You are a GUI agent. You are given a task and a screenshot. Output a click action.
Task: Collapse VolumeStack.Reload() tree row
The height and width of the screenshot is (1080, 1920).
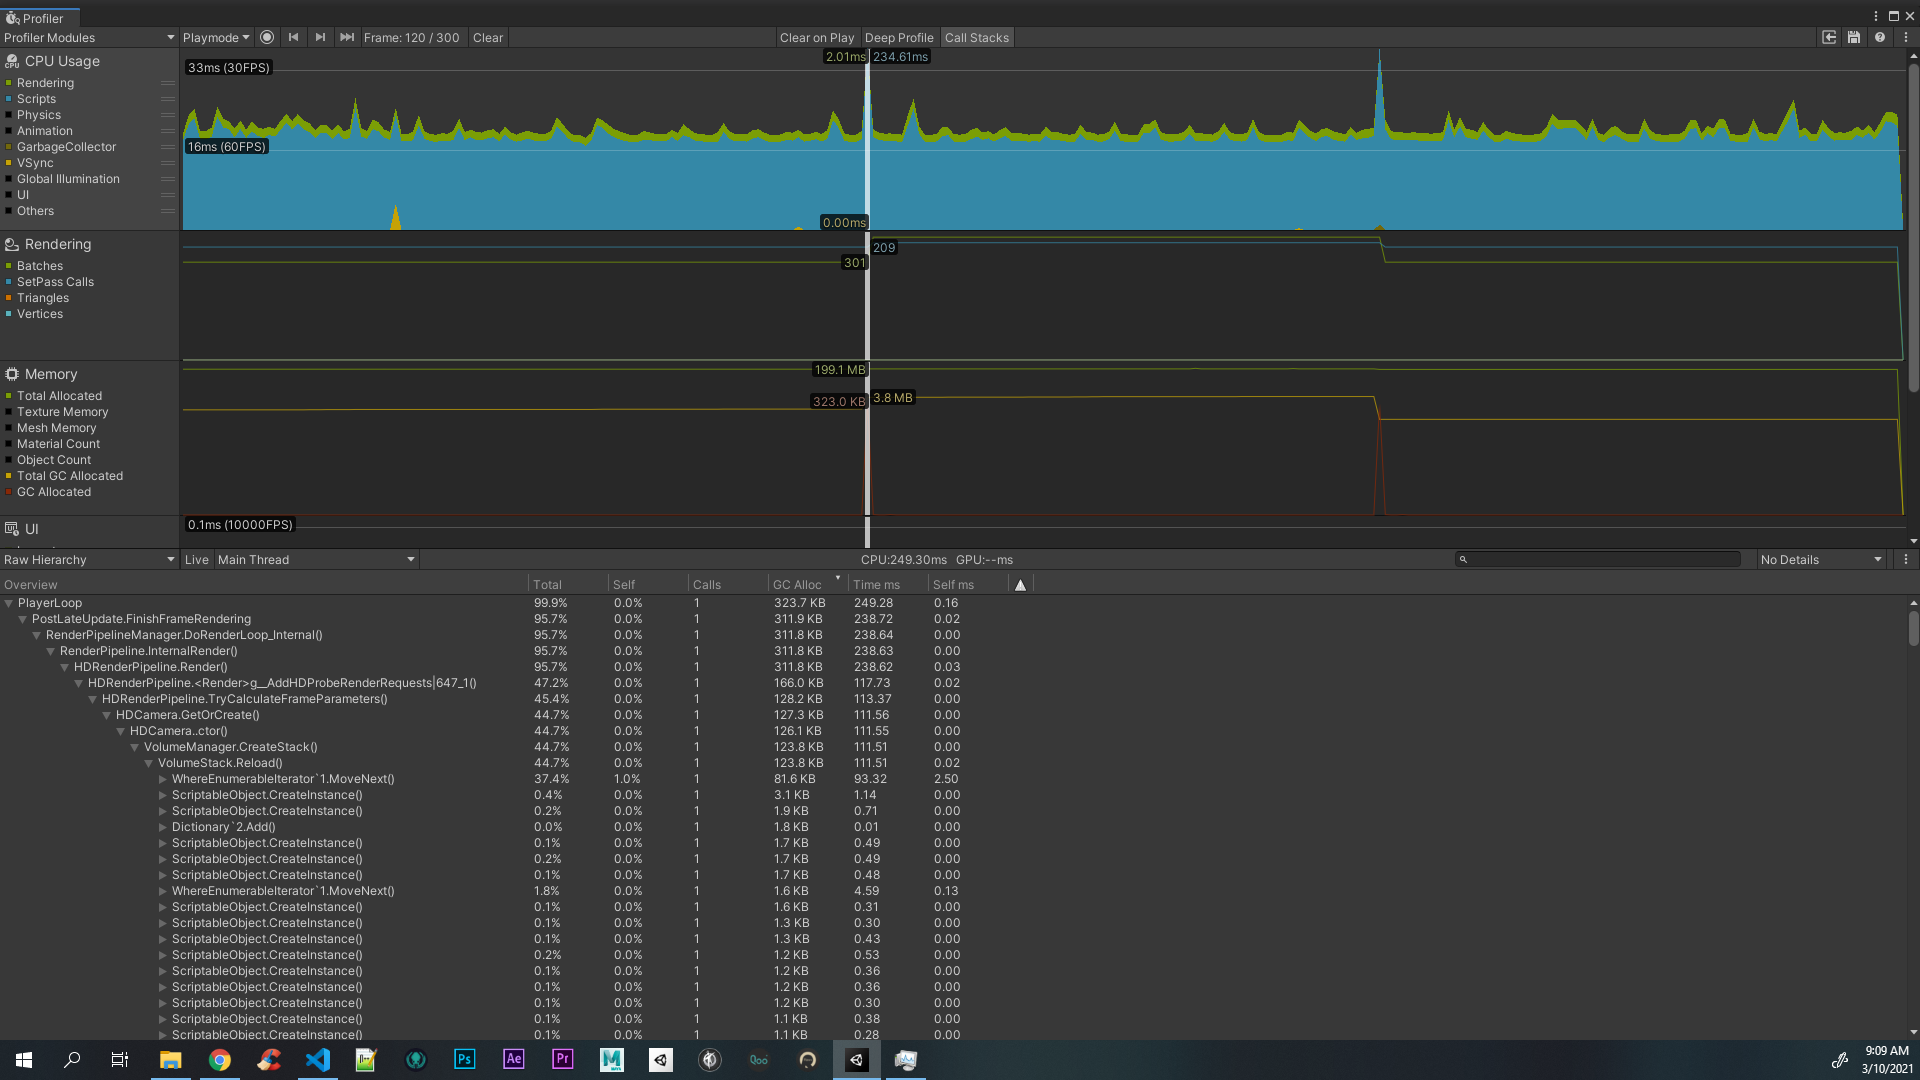point(148,763)
